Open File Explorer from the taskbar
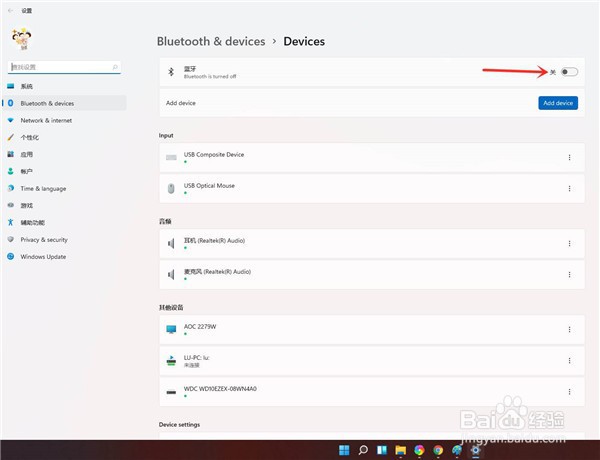This screenshot has height=460, width=600. [x=400, y=450]
